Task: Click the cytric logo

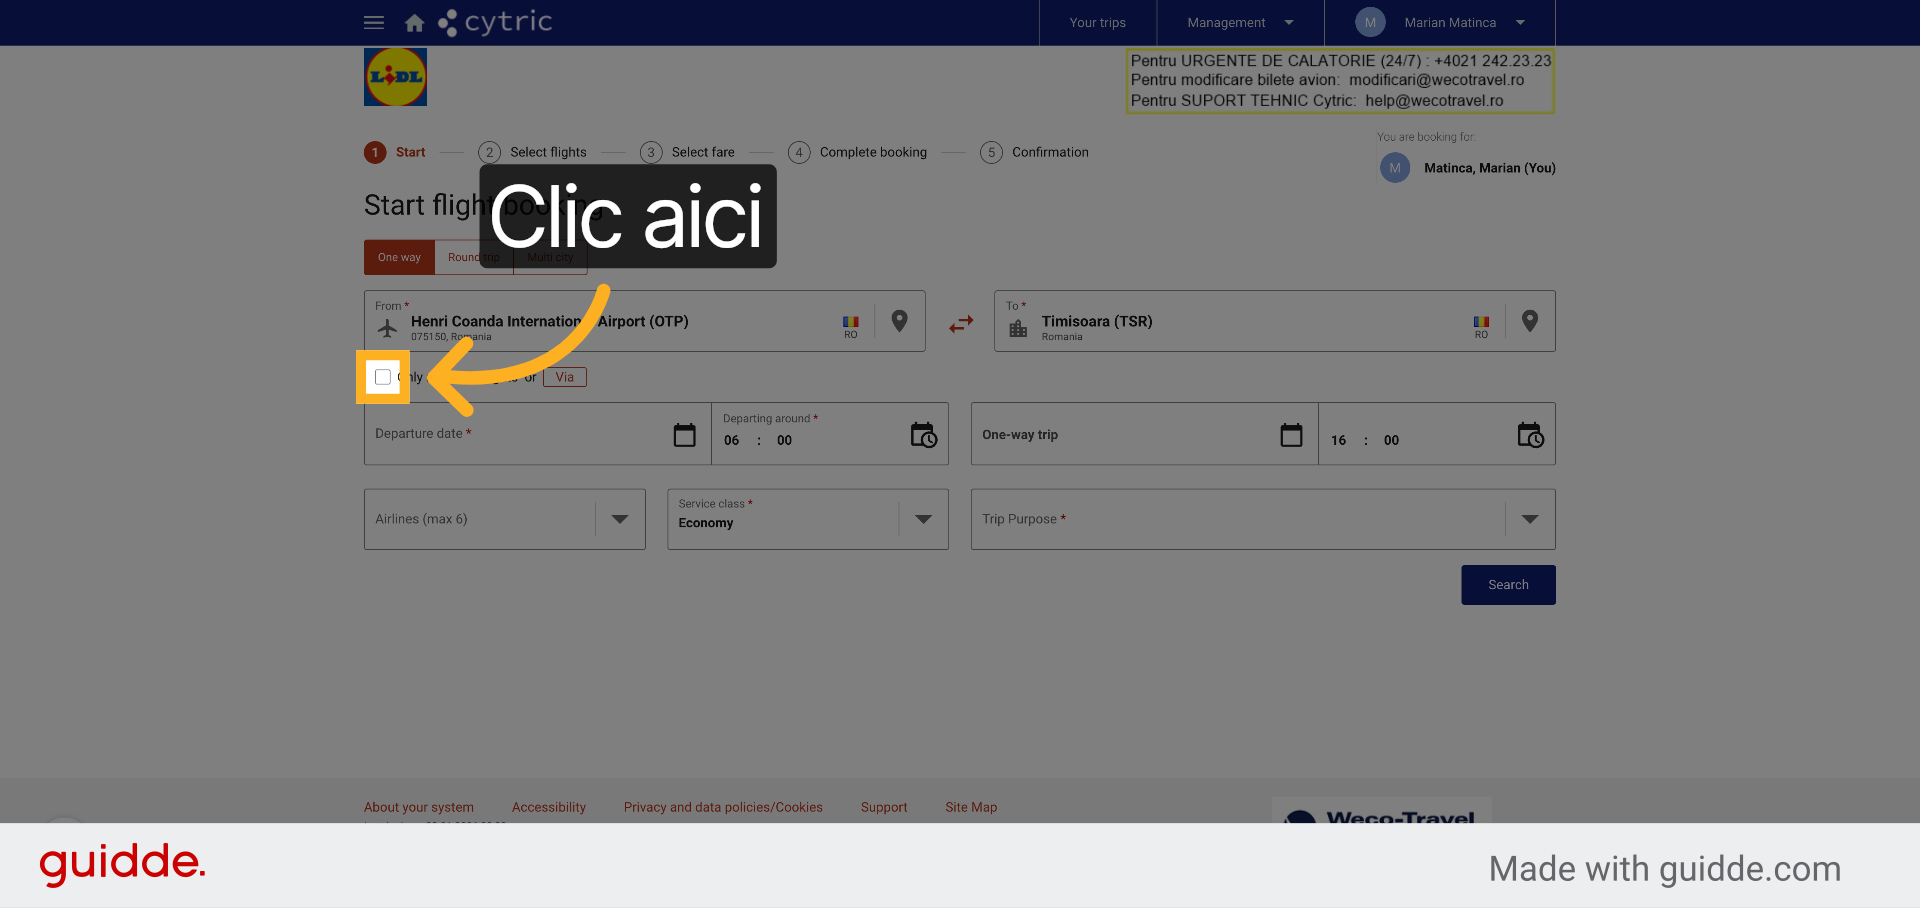Action: (495, 22)
